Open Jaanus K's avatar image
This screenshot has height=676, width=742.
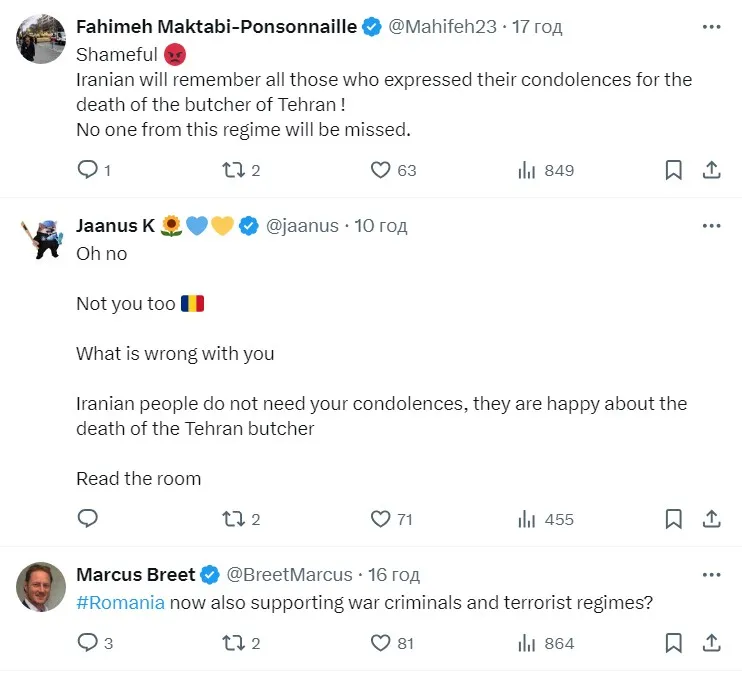tap(41, 238)
